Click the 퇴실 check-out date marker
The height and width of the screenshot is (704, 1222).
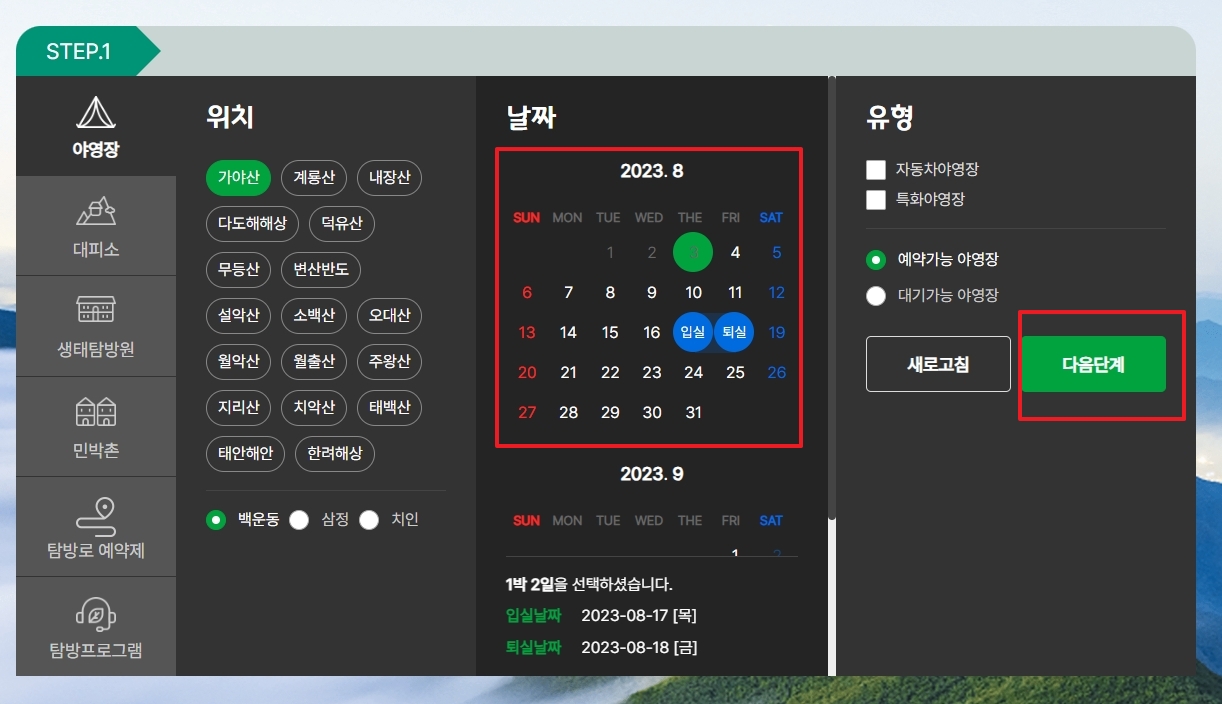(x=735, y=332)
